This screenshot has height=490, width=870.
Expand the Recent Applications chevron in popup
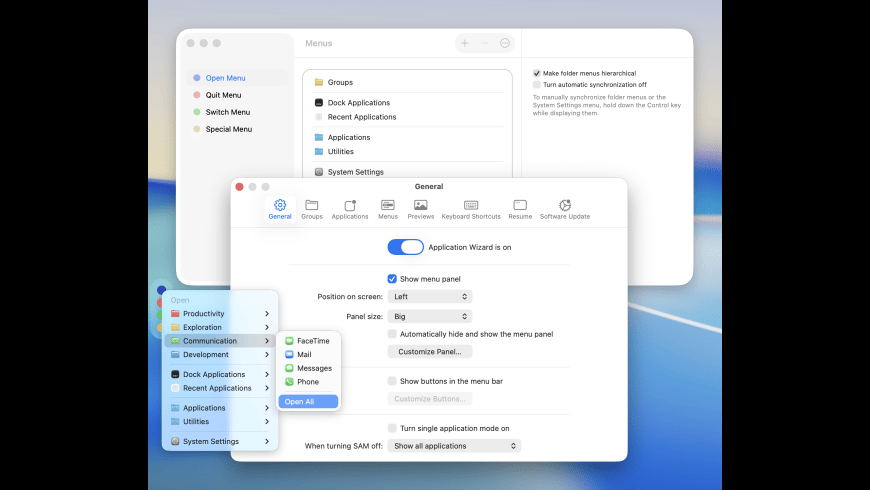point(267,388)
